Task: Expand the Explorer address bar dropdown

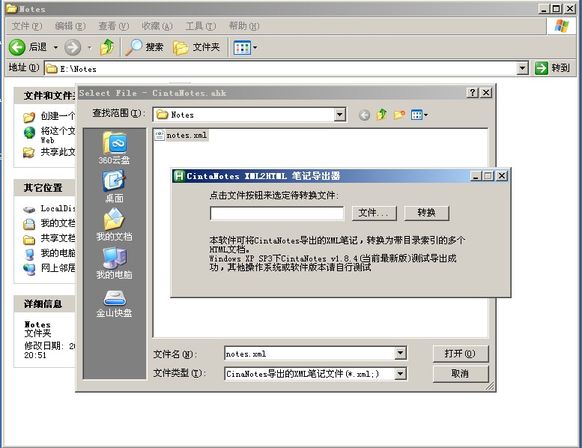Action: (522, 68)
